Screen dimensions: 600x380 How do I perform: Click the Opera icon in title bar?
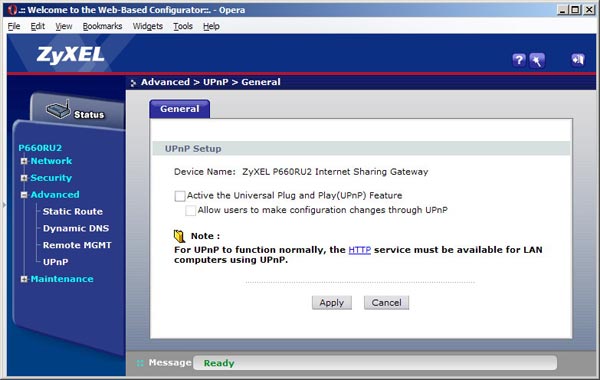coord(13,10)
